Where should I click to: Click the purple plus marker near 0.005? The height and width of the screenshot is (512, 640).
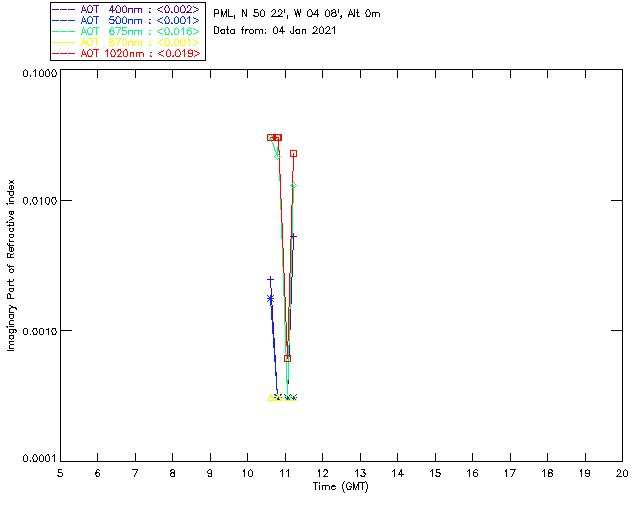tap(293, 236)
